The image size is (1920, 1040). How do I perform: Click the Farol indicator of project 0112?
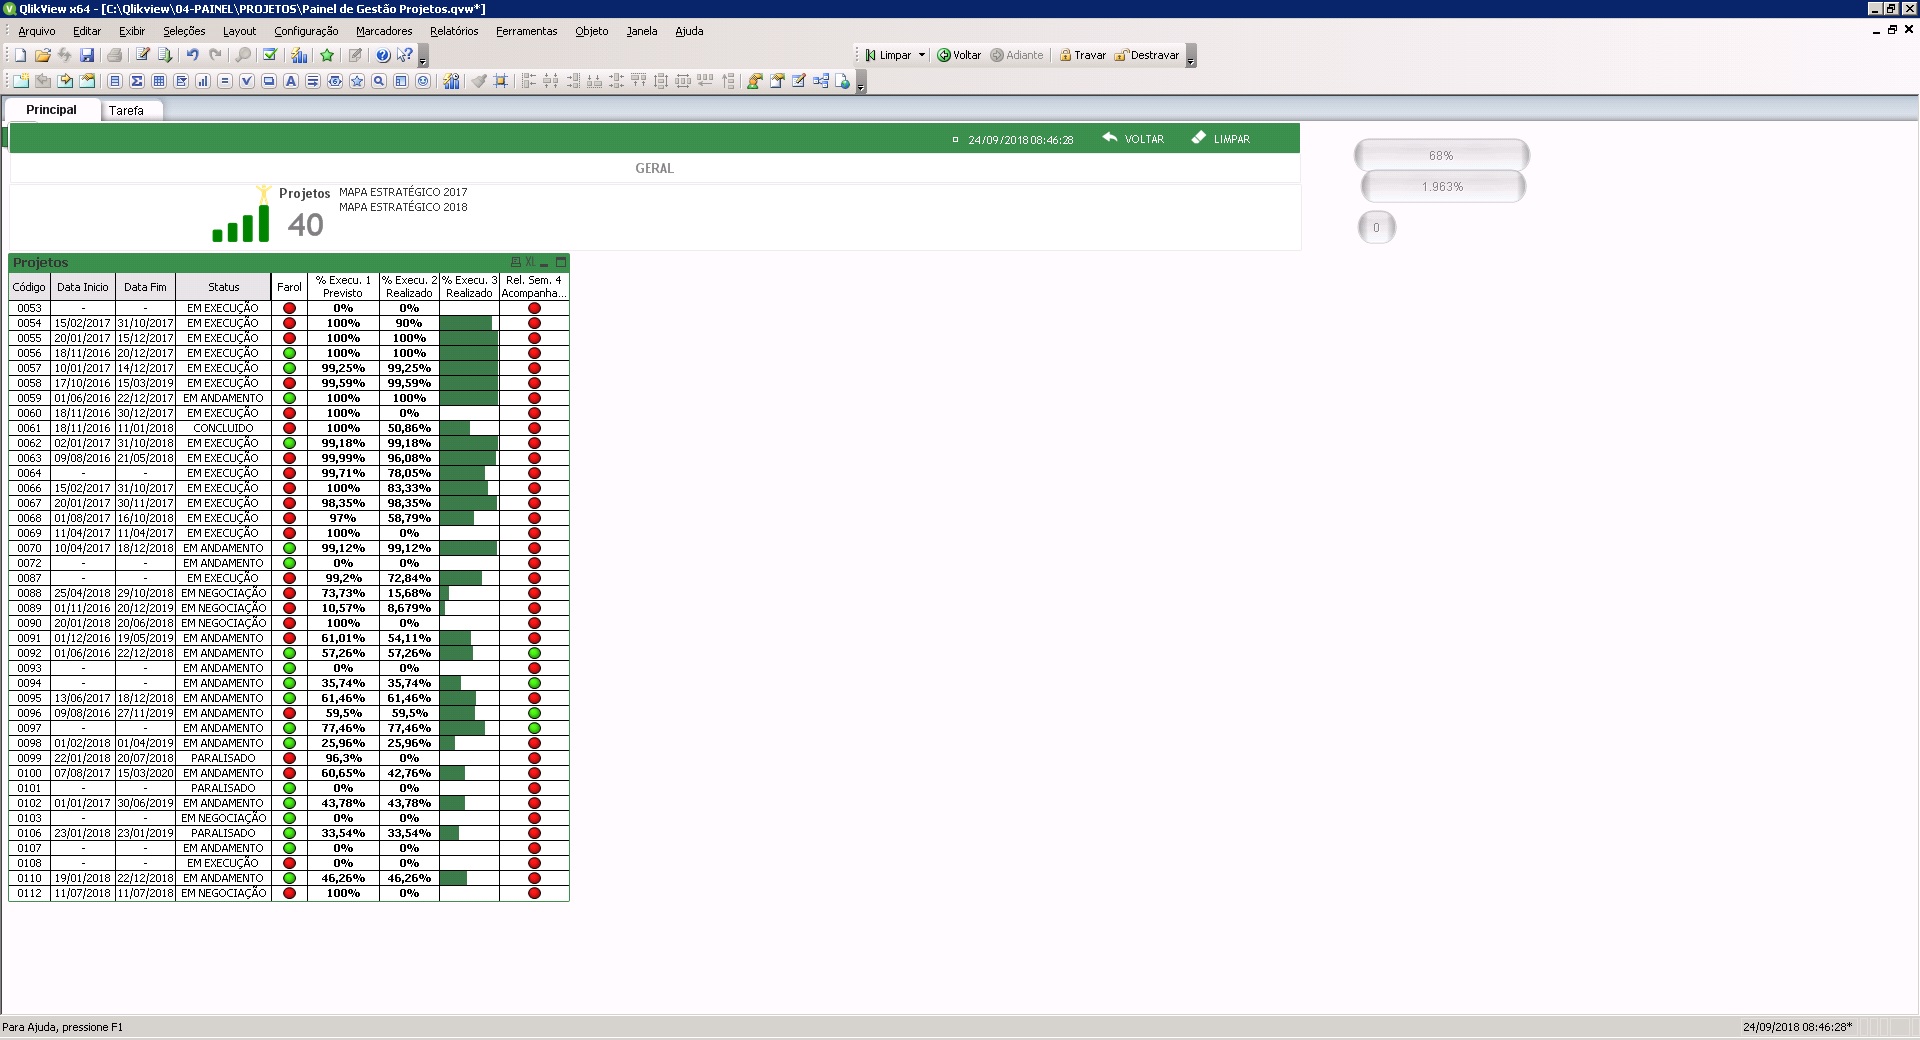tap(289, 893)
